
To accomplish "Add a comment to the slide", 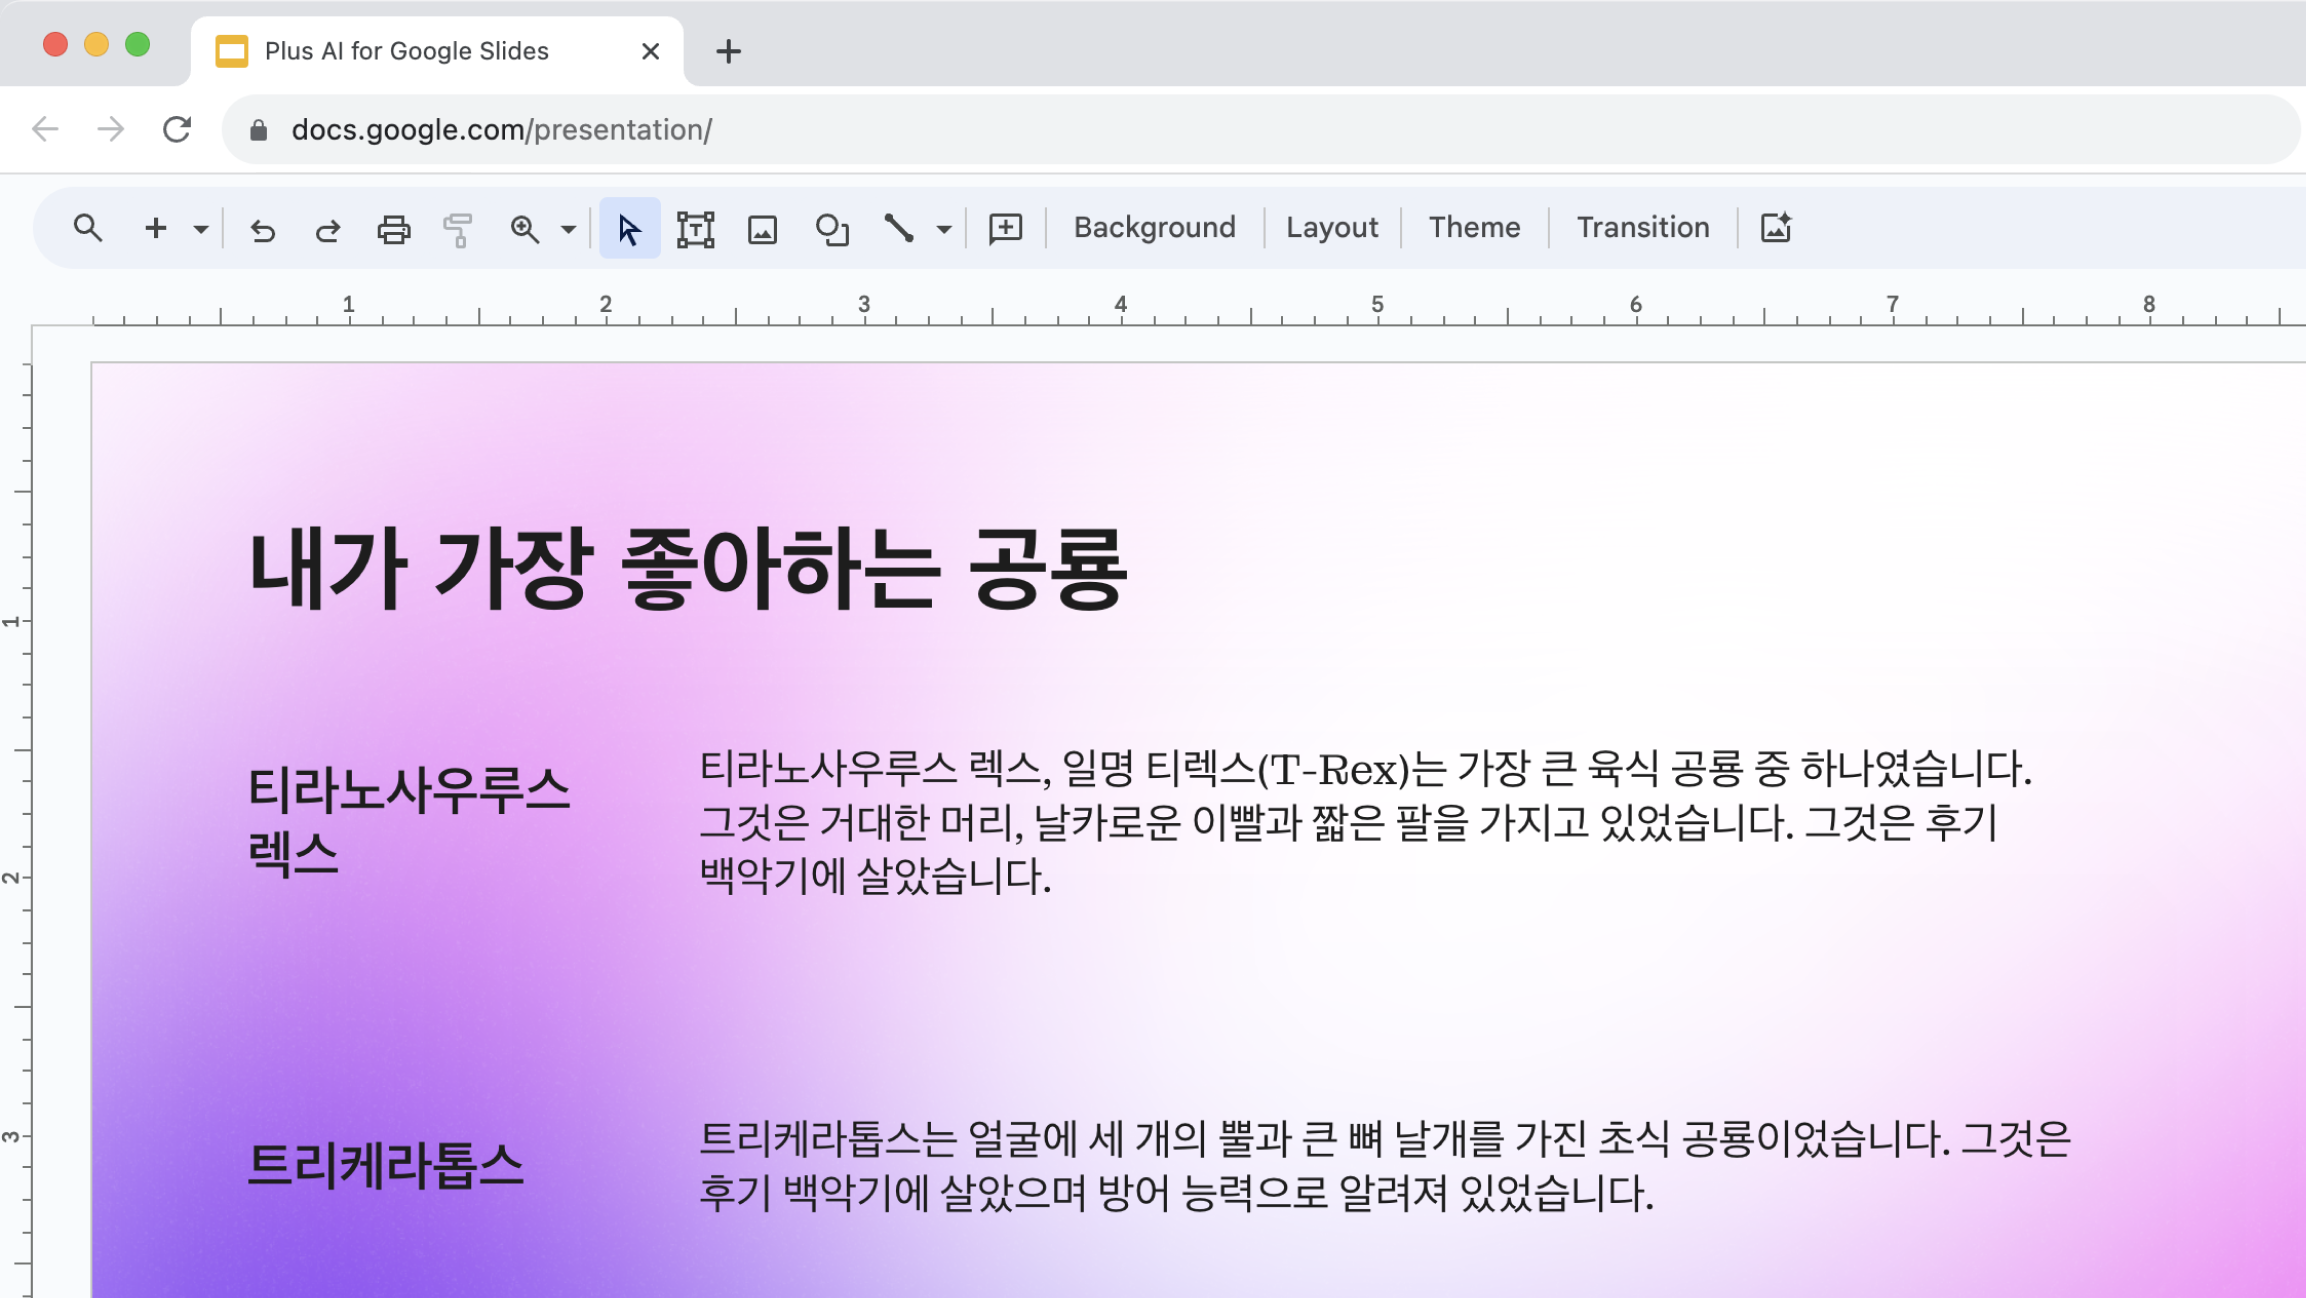I will 1005,228.
